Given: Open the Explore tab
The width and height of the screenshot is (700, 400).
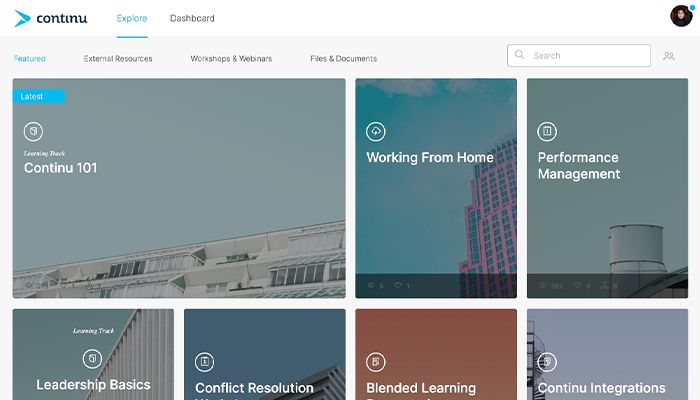Looking at the screenshot, I should [132, 18].
